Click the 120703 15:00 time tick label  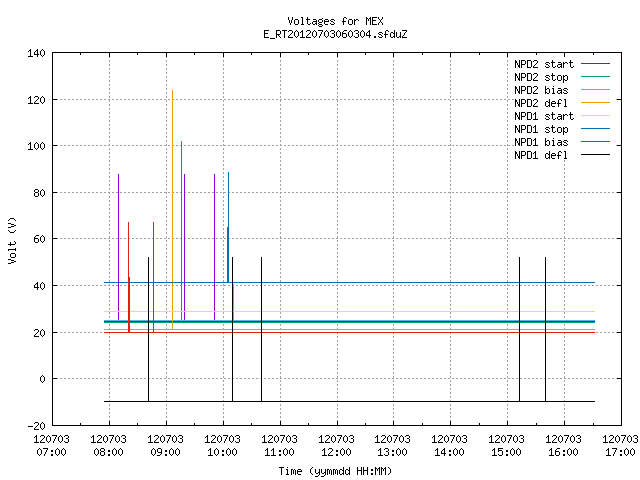pos(506,446)
